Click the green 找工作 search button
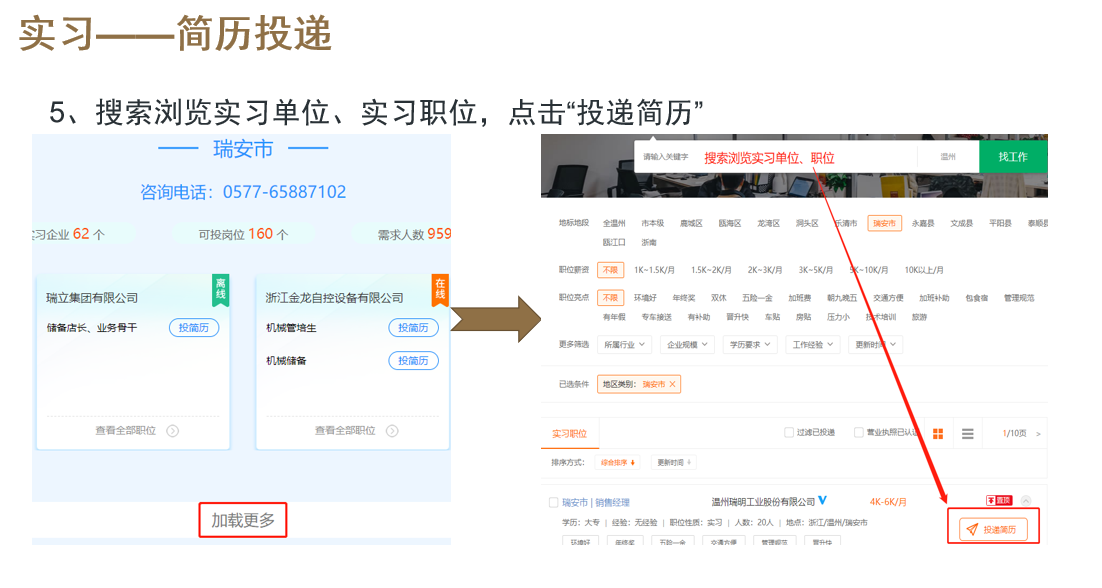1102x588 pixels. 1013,157
